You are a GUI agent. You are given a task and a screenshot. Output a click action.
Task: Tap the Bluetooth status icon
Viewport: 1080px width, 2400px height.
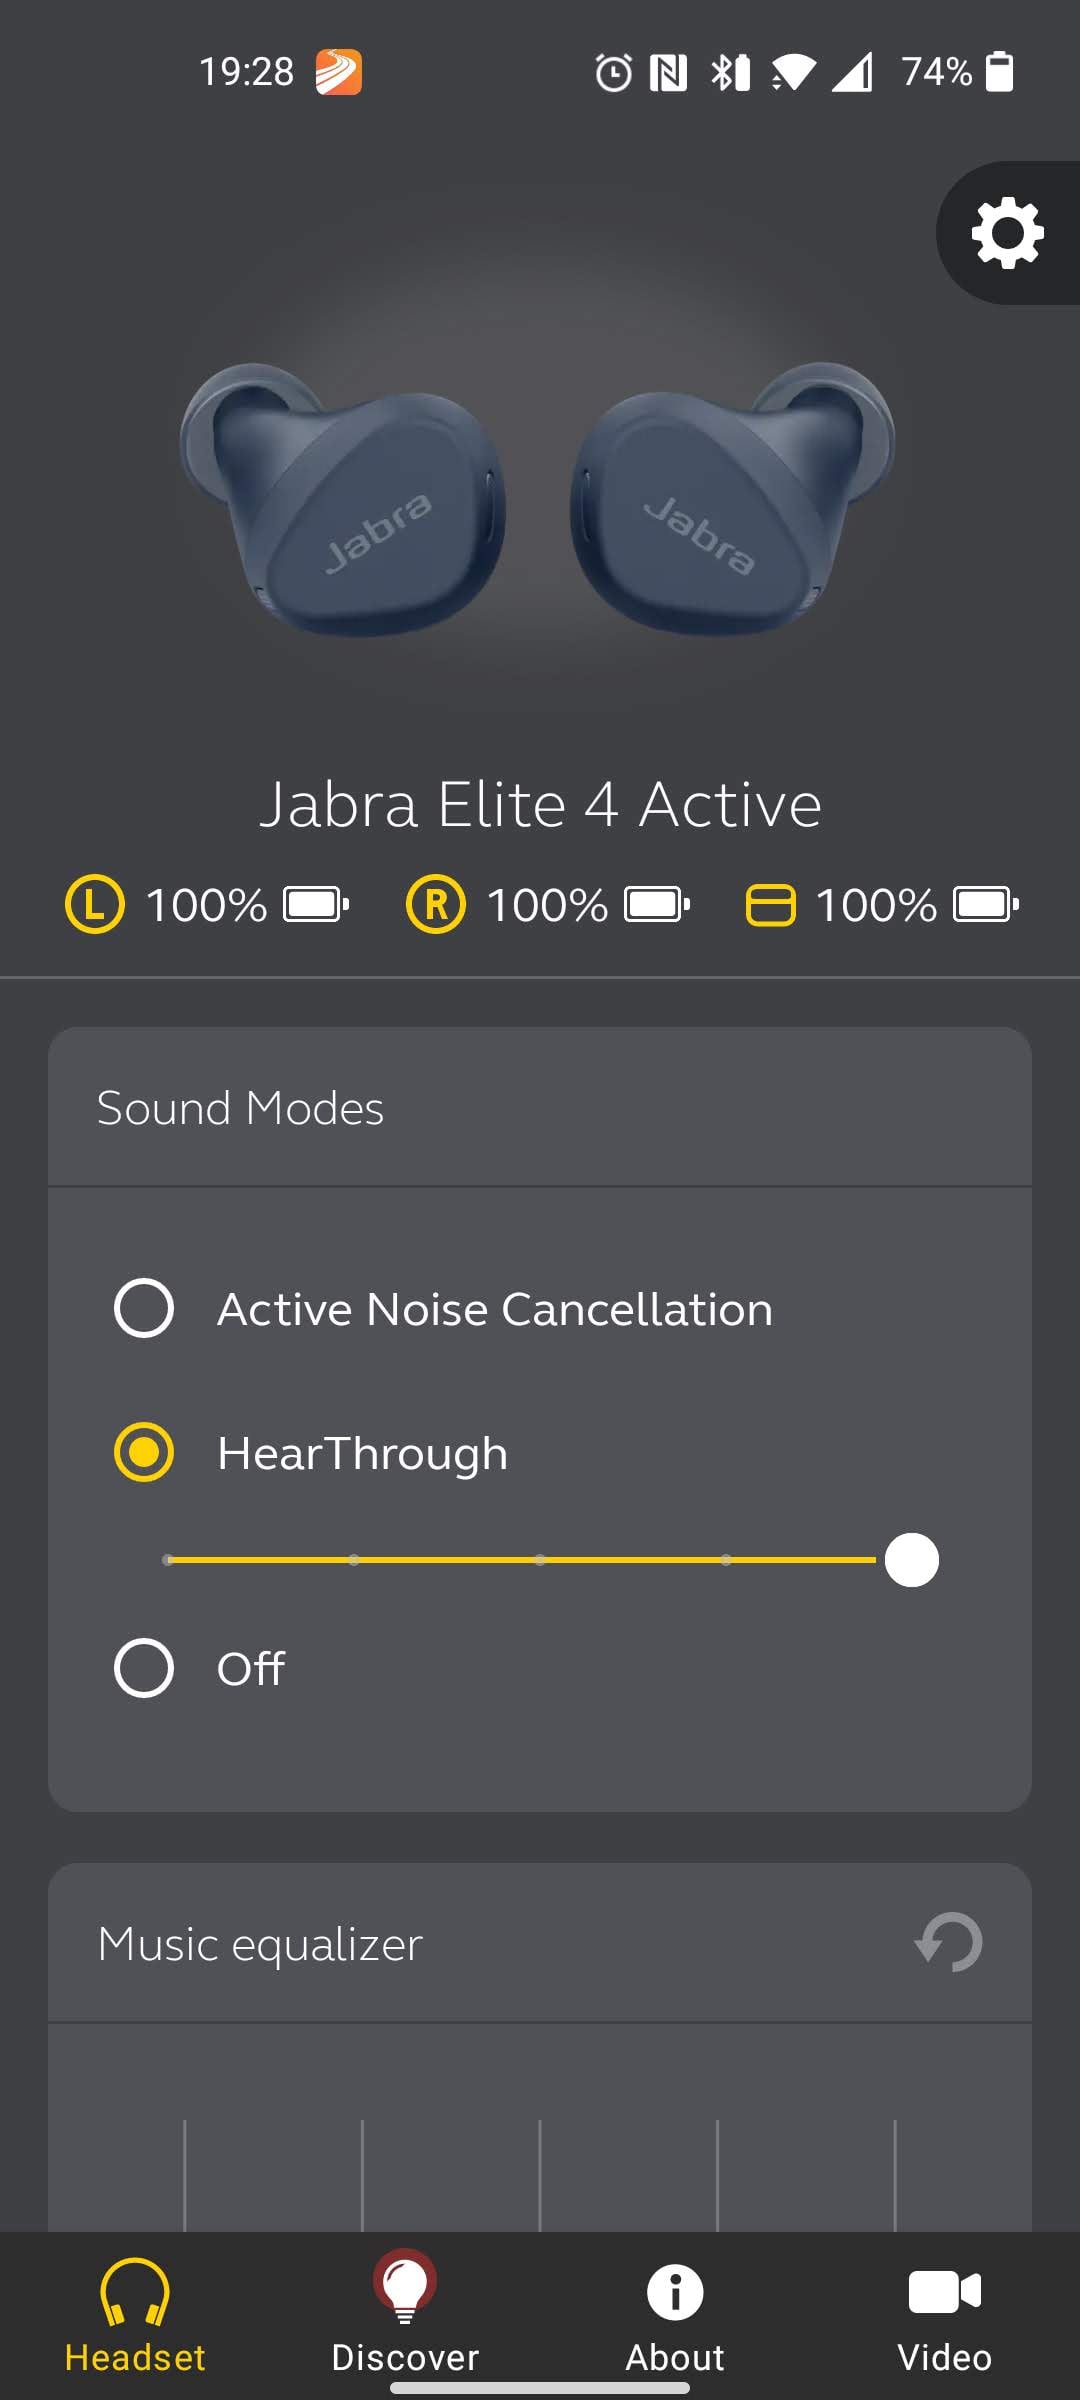729,72
